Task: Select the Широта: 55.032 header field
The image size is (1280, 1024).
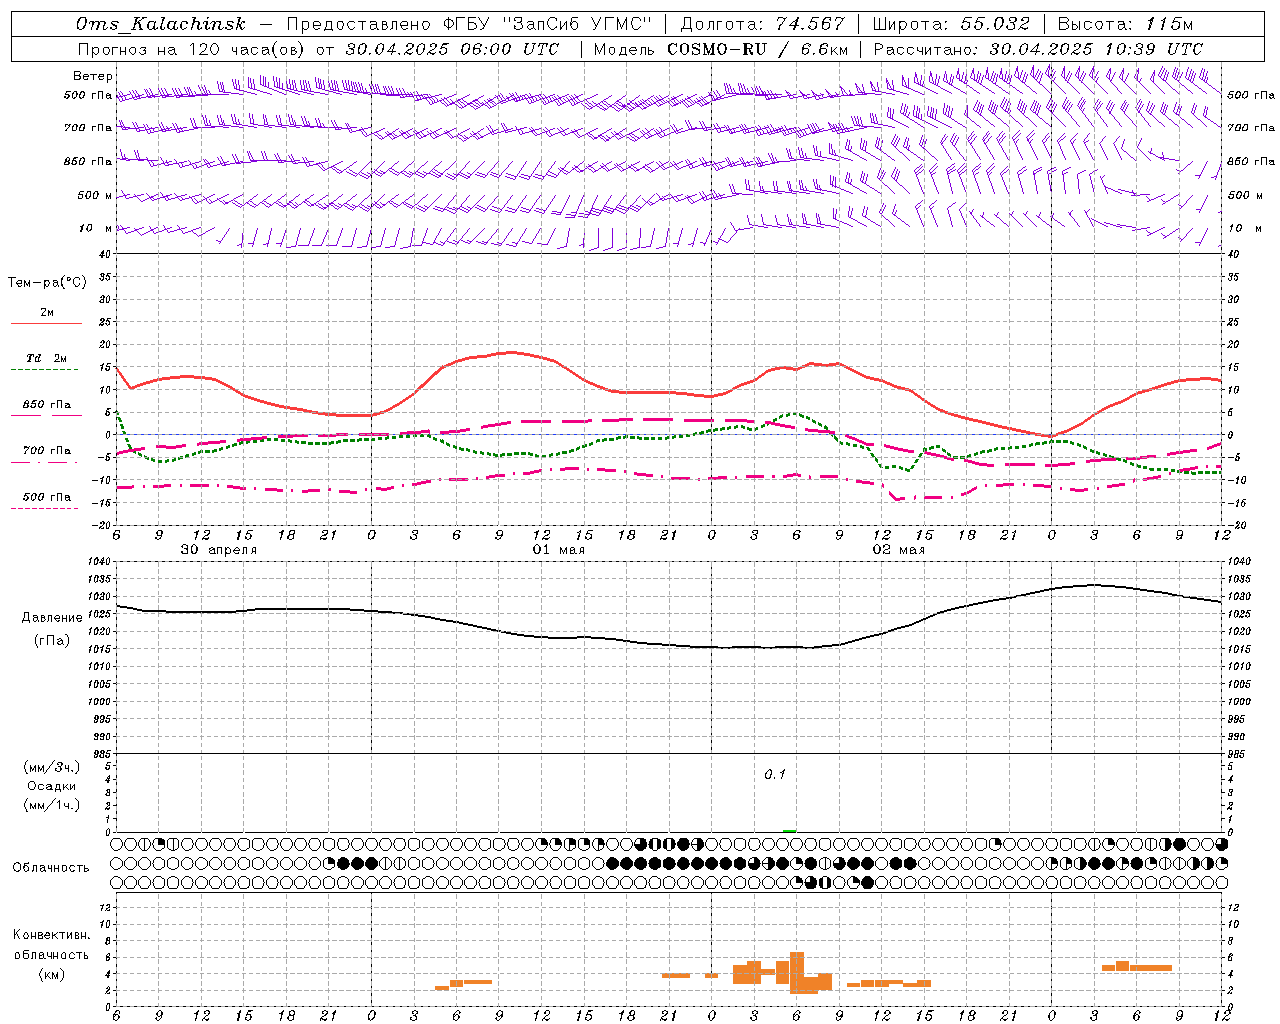Action: click(x=951, y=25)
